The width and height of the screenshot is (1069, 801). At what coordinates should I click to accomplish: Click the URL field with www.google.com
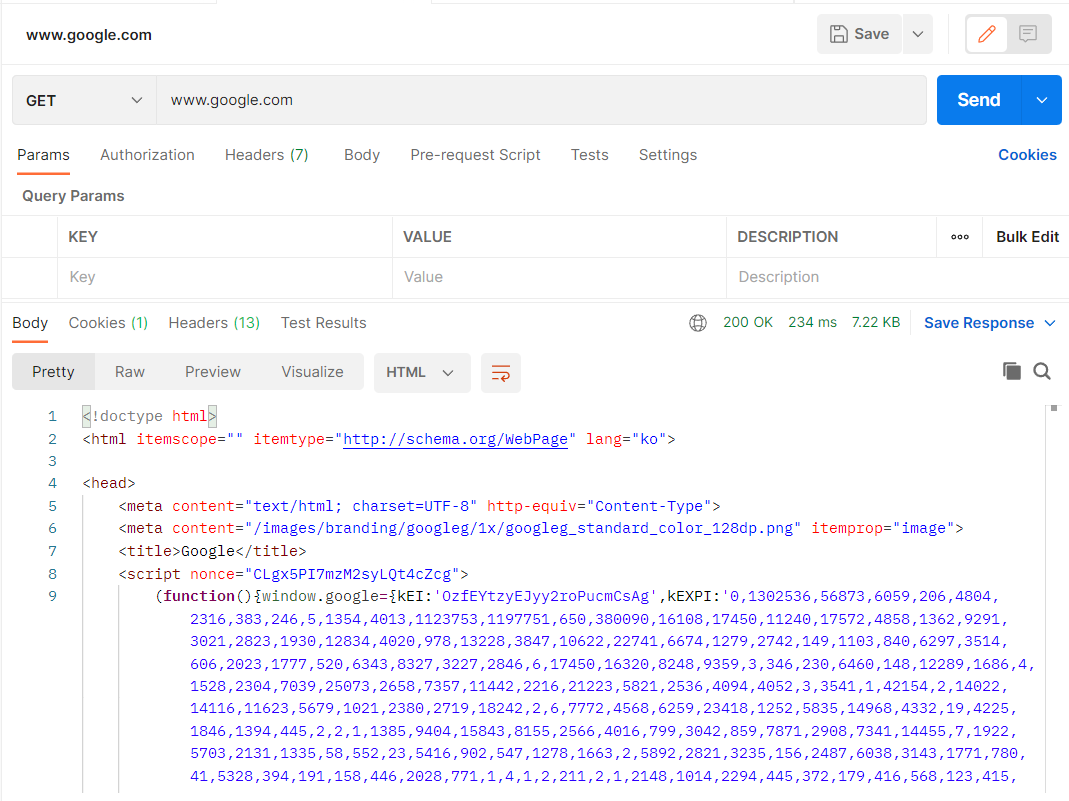click(x=541, y=100)
